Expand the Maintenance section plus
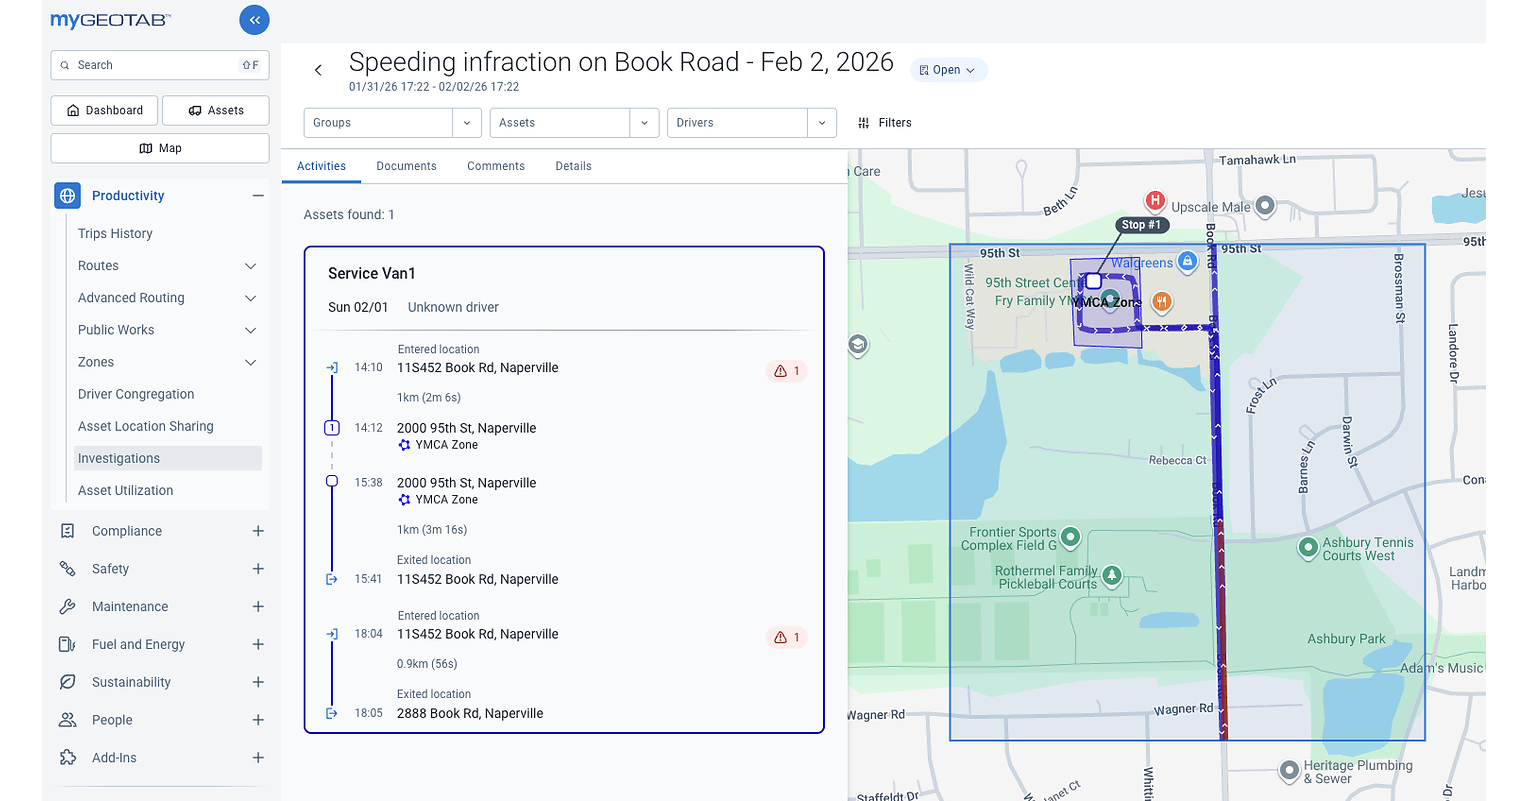The height and width of the screenshot is (801, 1529). coord(258,607)
